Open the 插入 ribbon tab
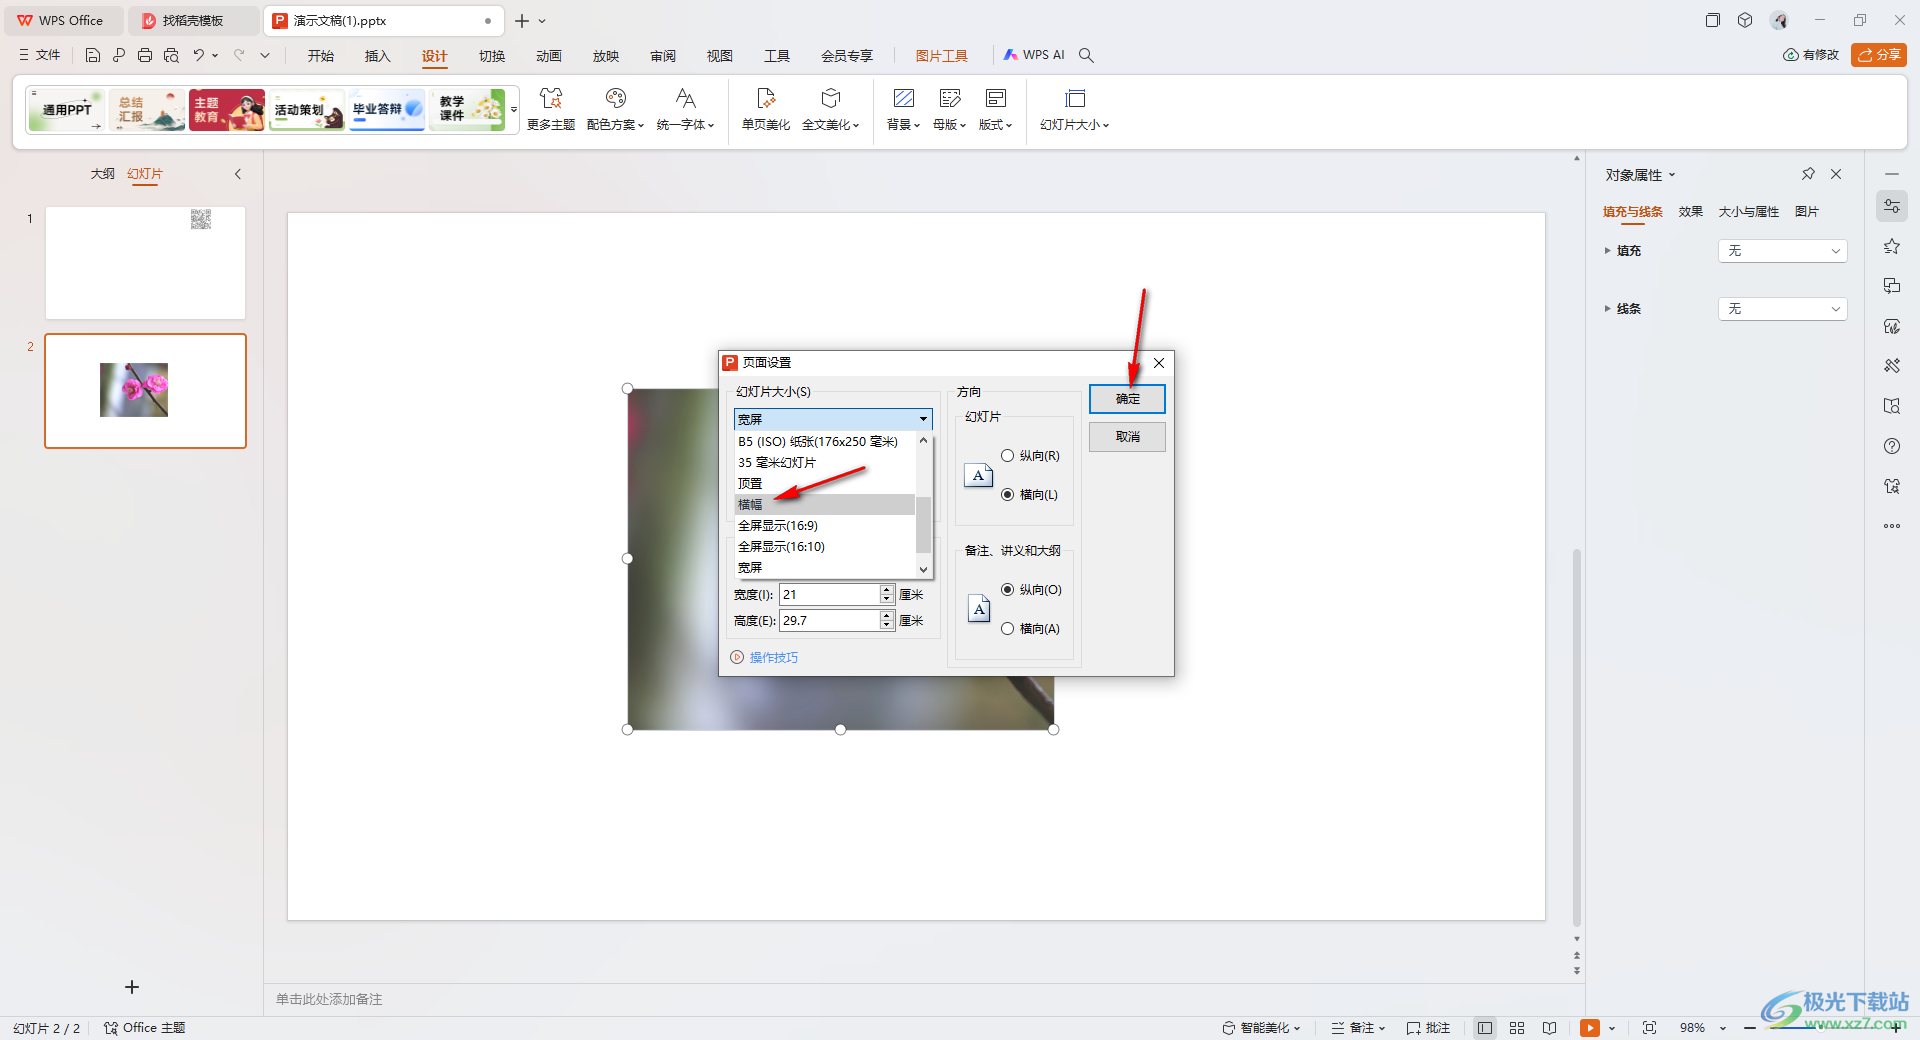Viewport: 1920px width, 1040px height. 377,56
